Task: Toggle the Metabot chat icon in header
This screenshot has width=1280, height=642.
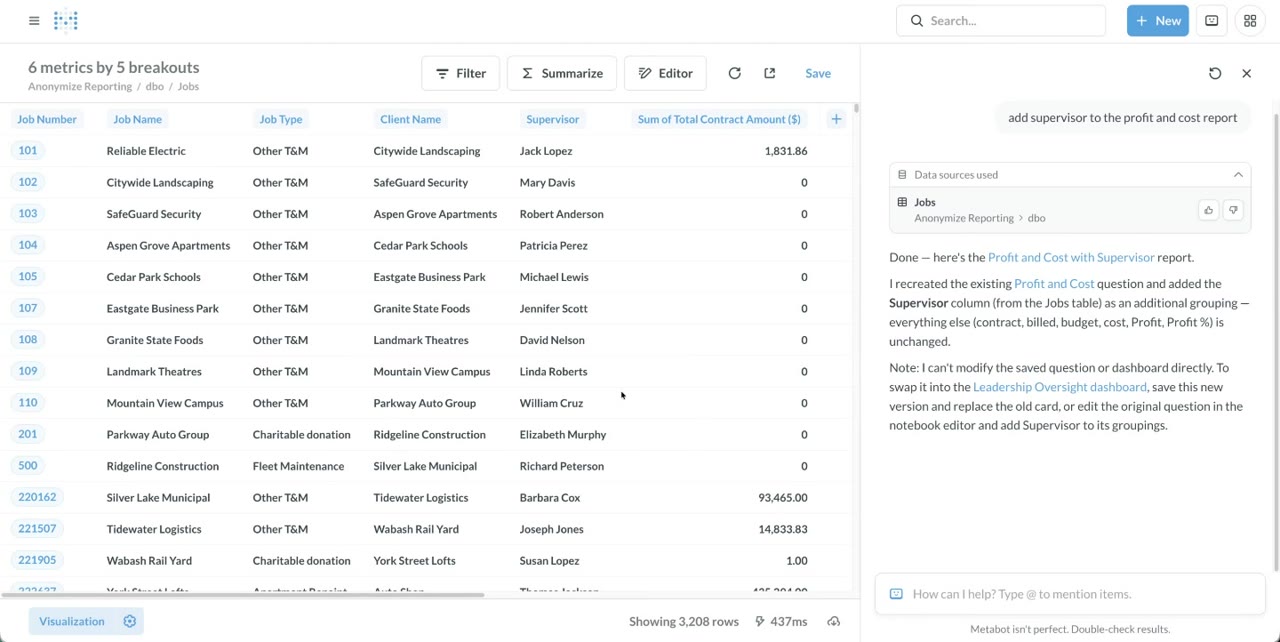Action: coord(1211,20)
